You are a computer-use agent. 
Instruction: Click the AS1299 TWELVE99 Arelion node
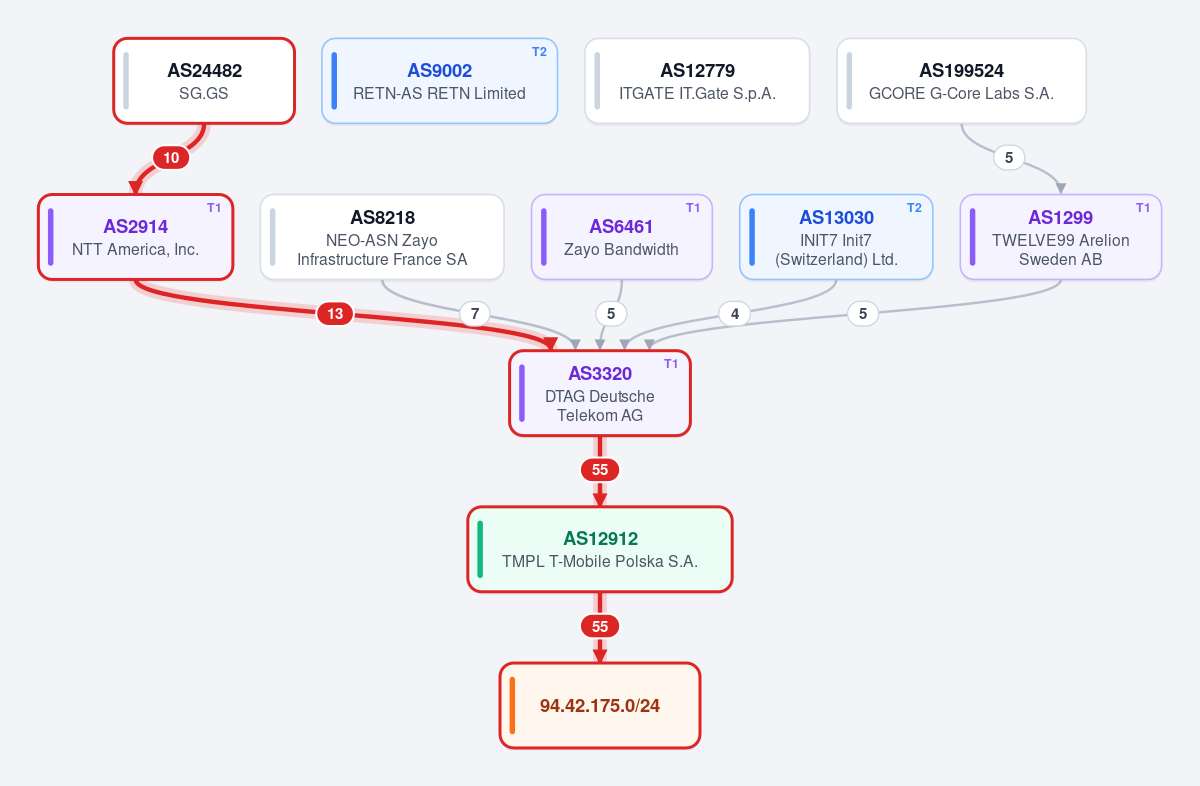click(x=1060, y=237)
